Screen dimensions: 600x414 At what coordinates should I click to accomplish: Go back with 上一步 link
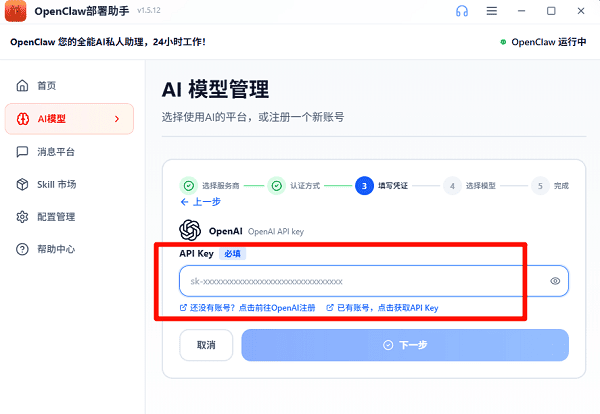[201, 202]
